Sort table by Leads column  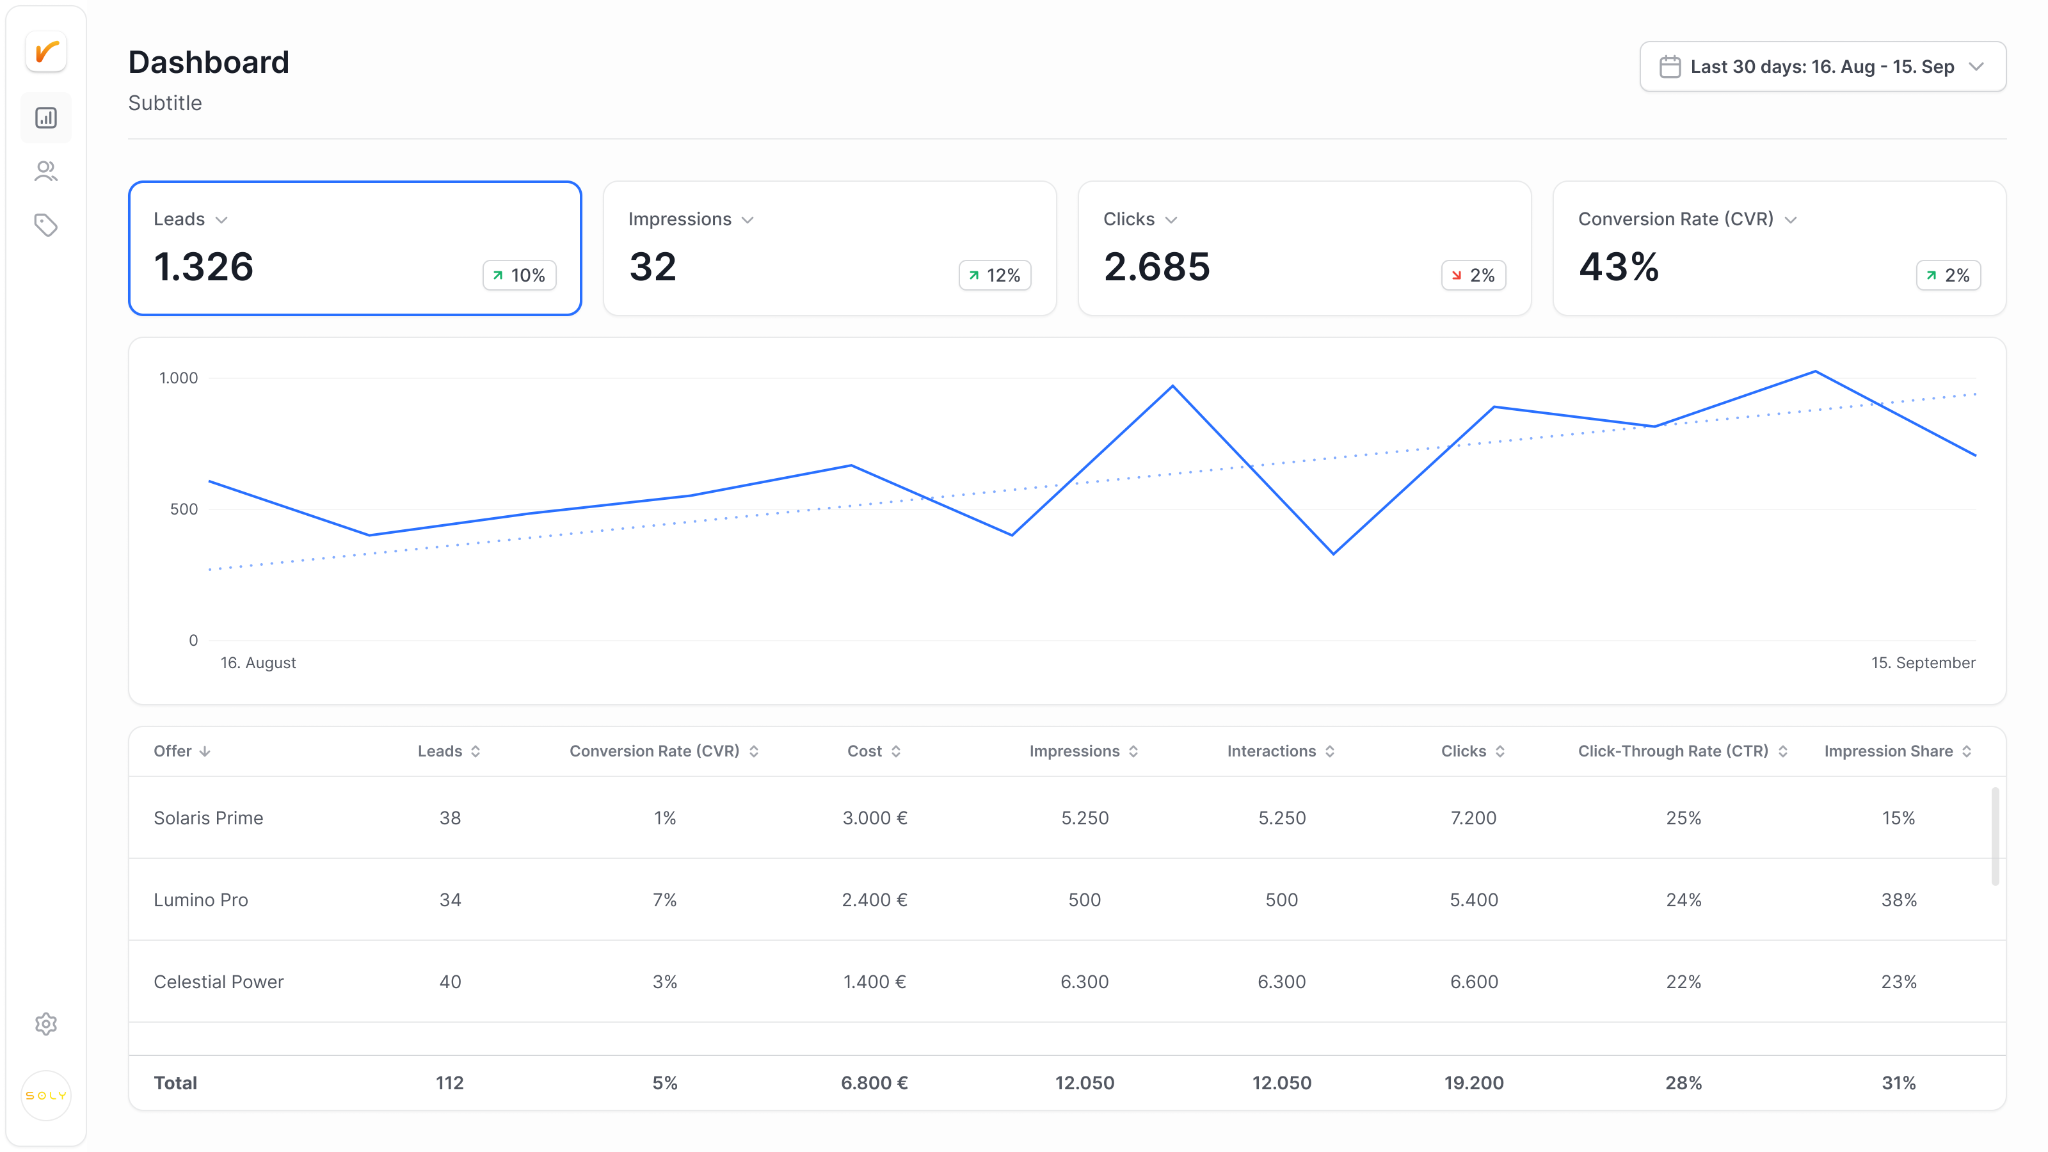[x=449, y=751]
